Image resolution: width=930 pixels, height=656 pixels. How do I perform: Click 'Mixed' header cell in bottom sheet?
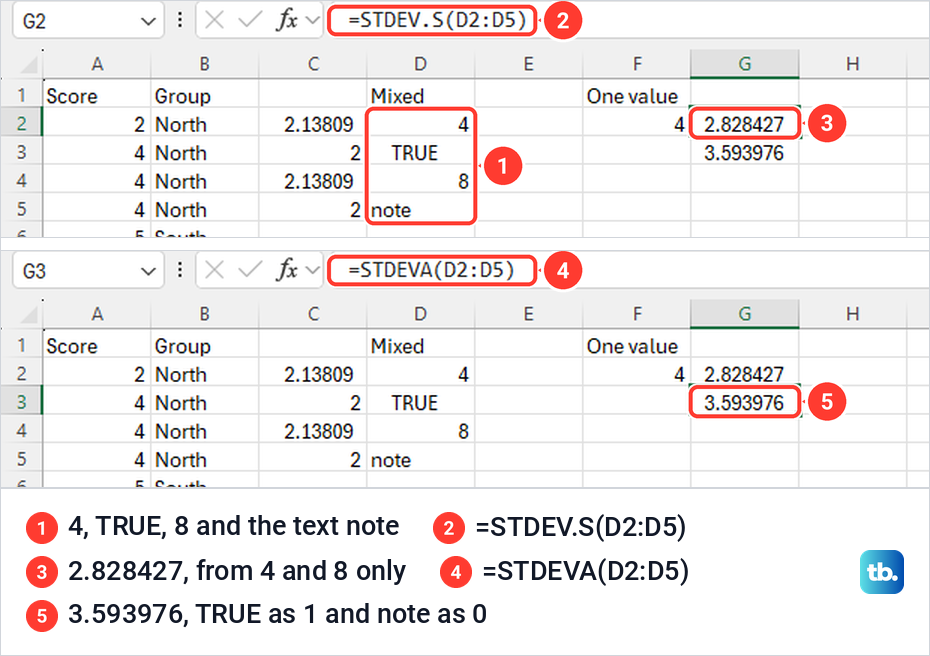coord(421,345)
